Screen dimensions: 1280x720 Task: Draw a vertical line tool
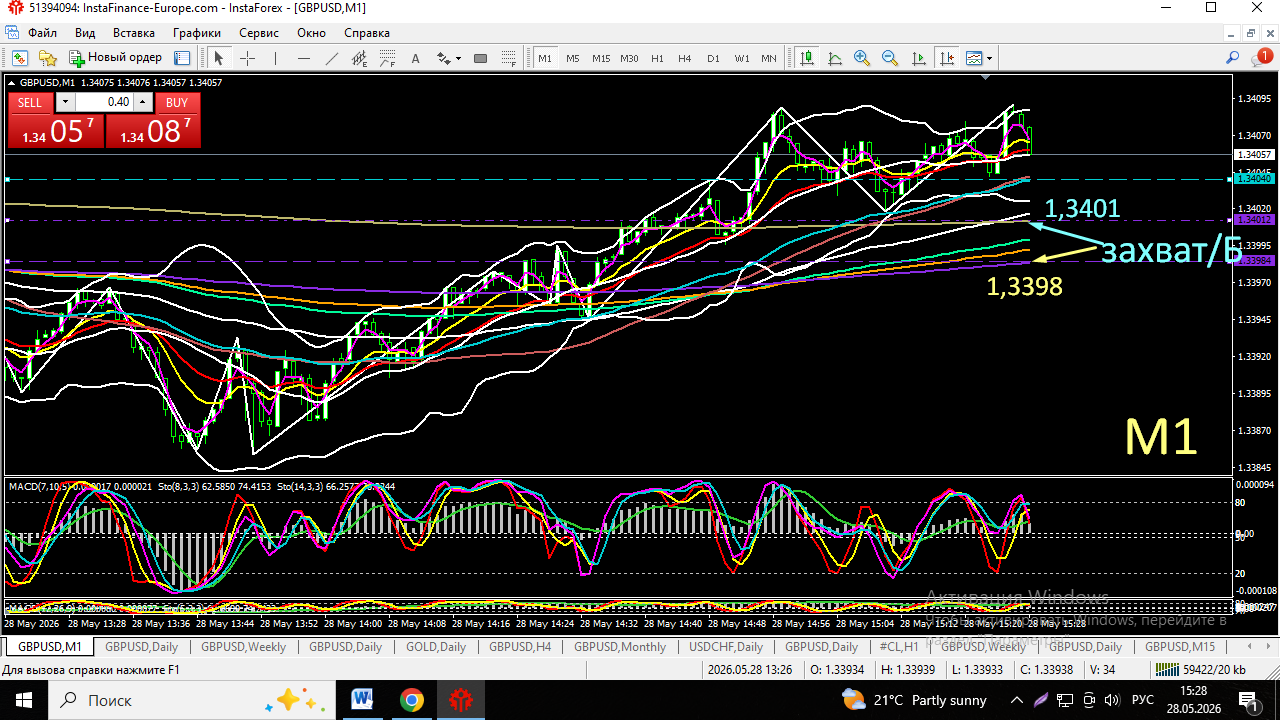[276, 58]
